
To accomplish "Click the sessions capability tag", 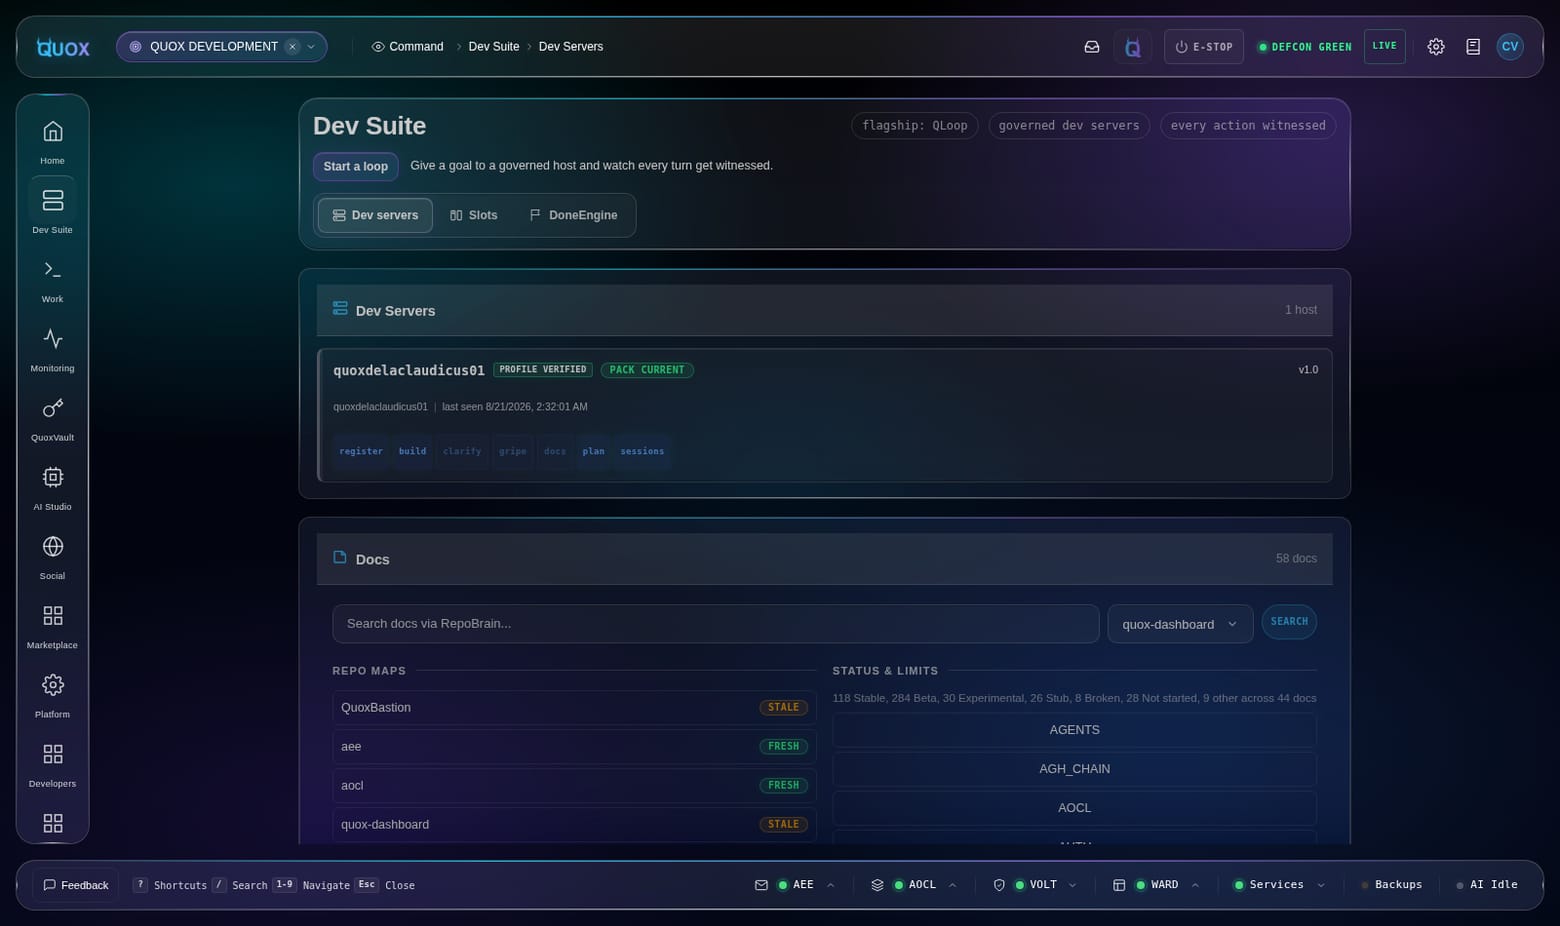I will (x=642, y=451).
